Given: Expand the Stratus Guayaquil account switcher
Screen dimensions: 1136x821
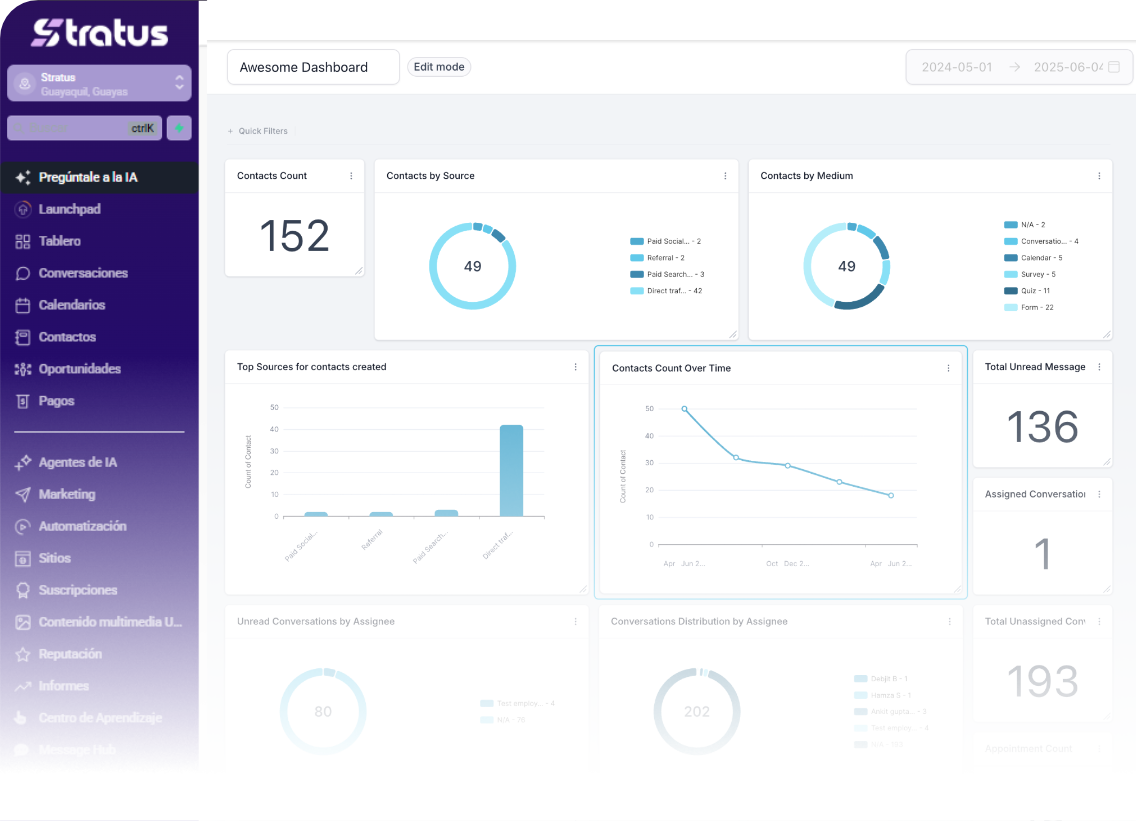Looking at the screenshot, I should pyautogui.click(x=99, y=83).
